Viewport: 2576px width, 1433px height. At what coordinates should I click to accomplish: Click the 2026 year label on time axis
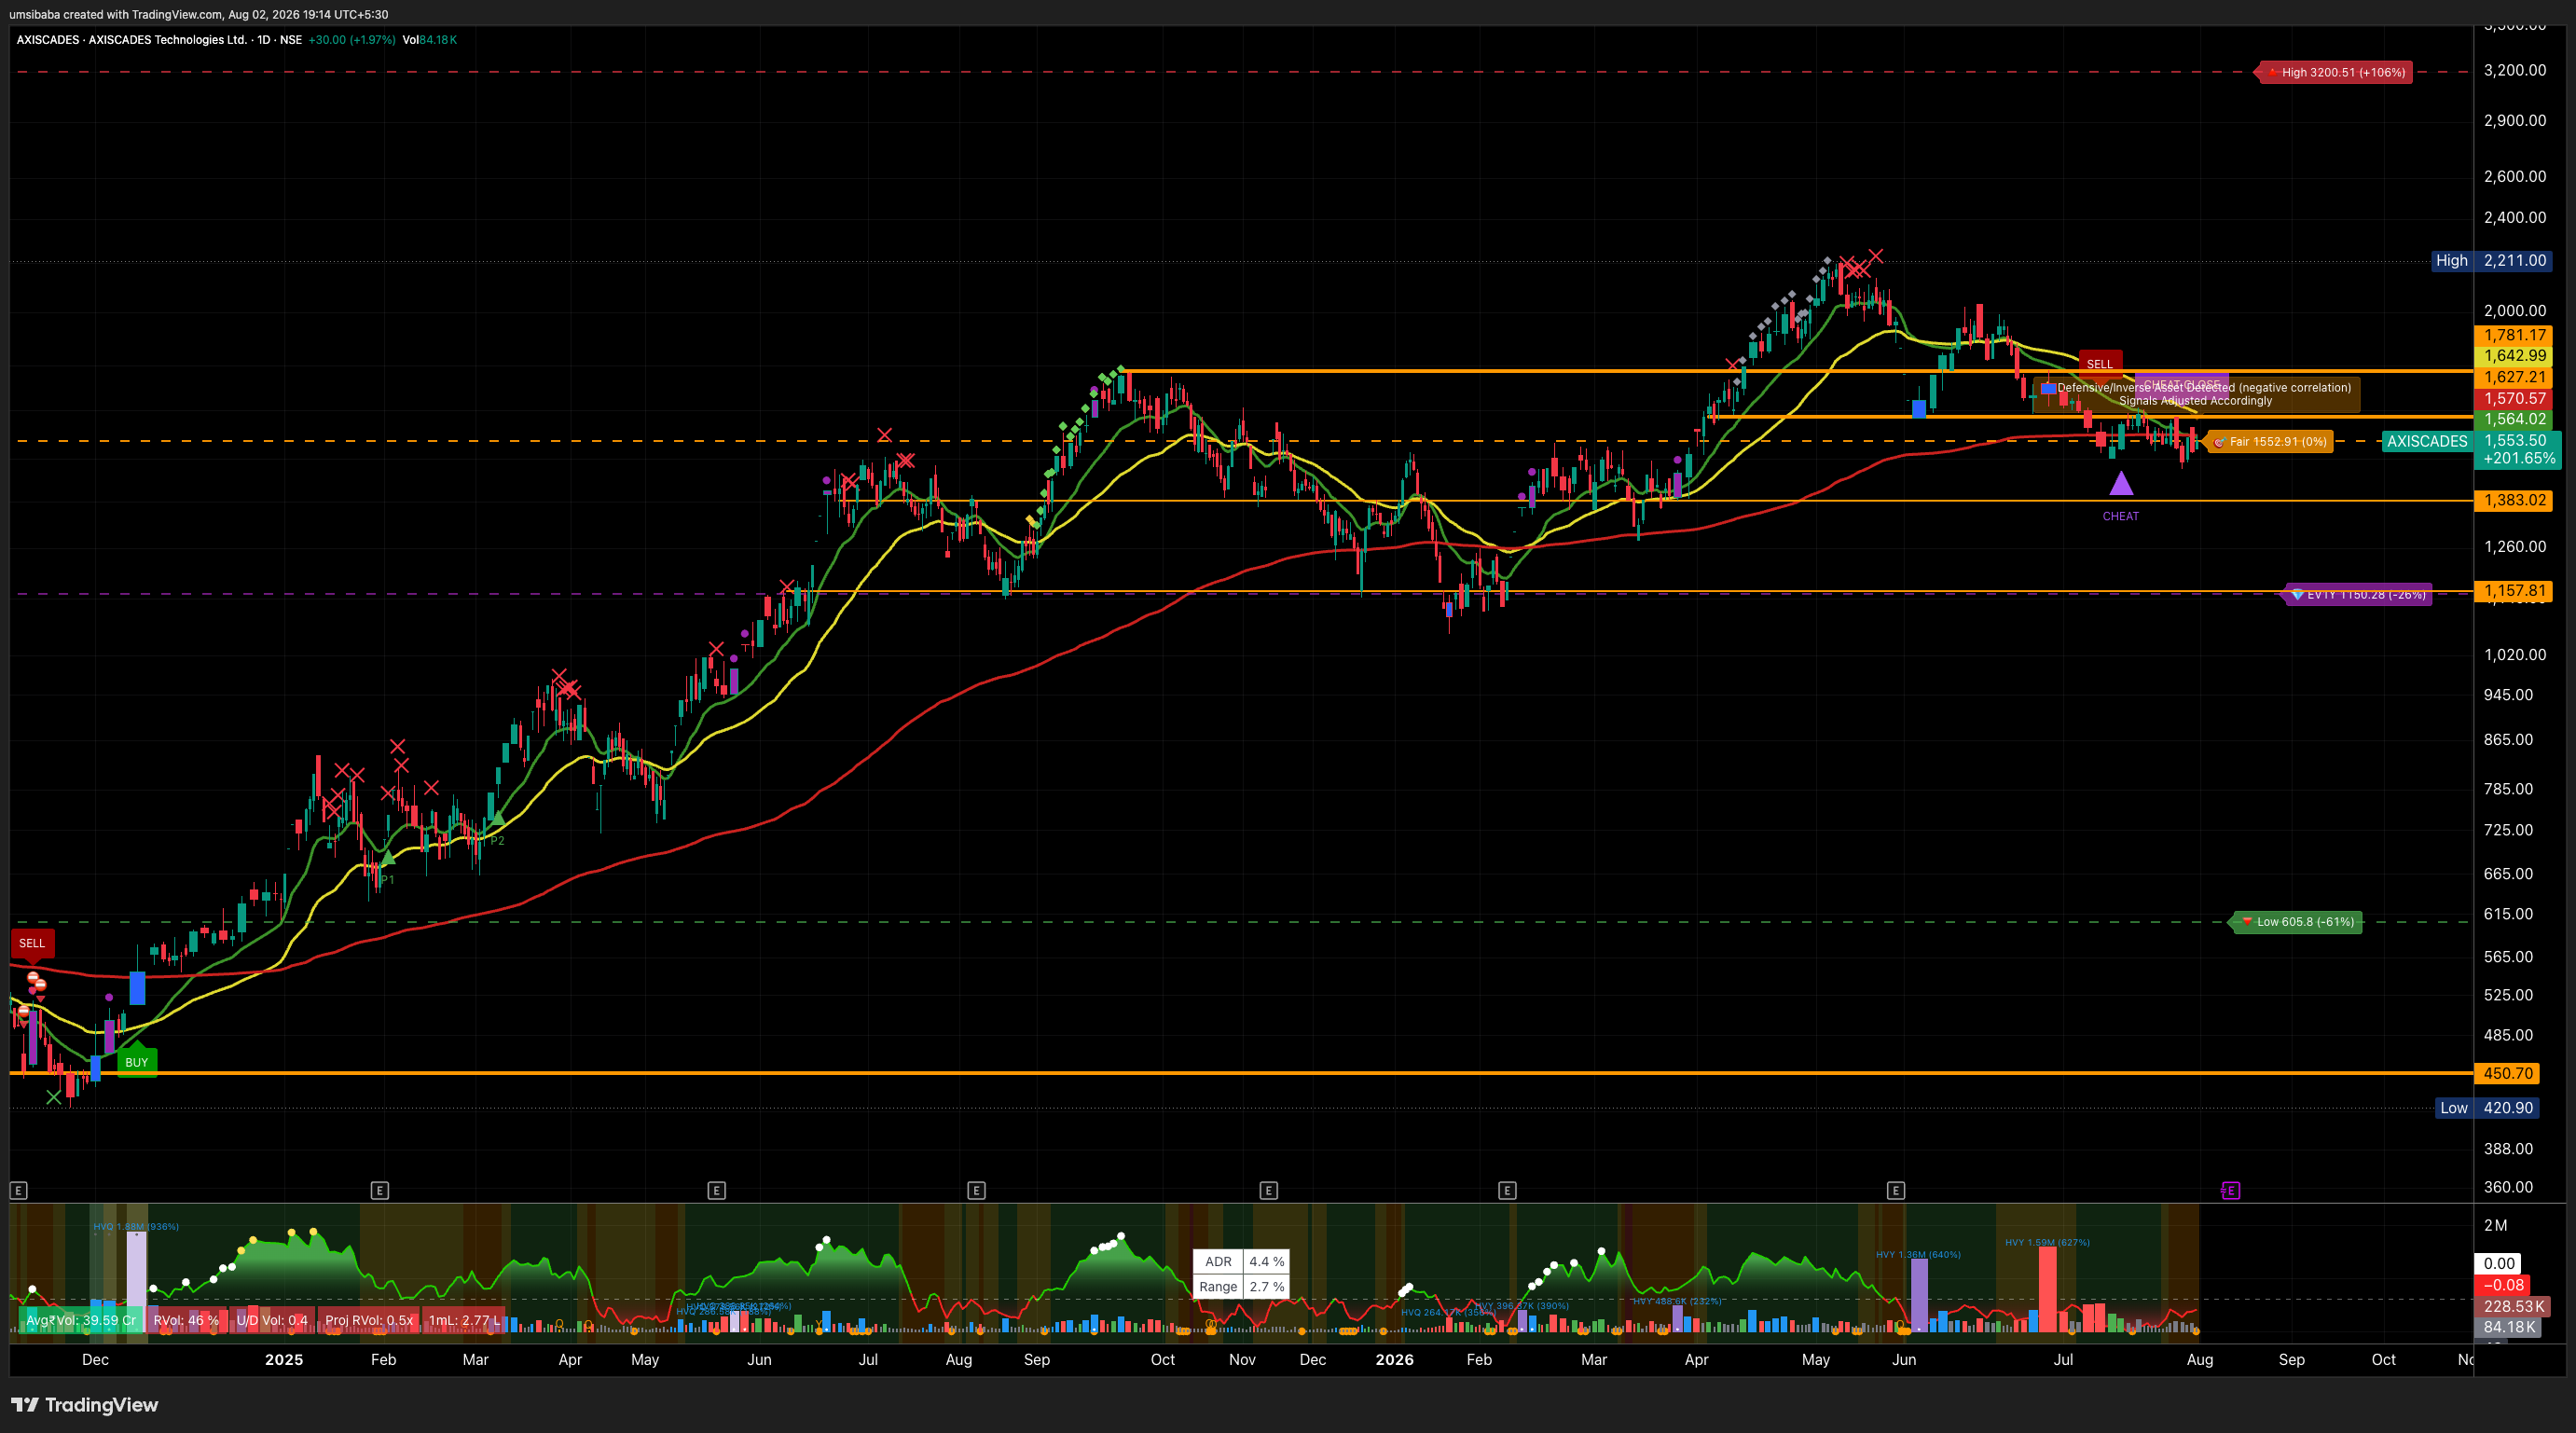pyautogui.click(x=1394, y=1360)
